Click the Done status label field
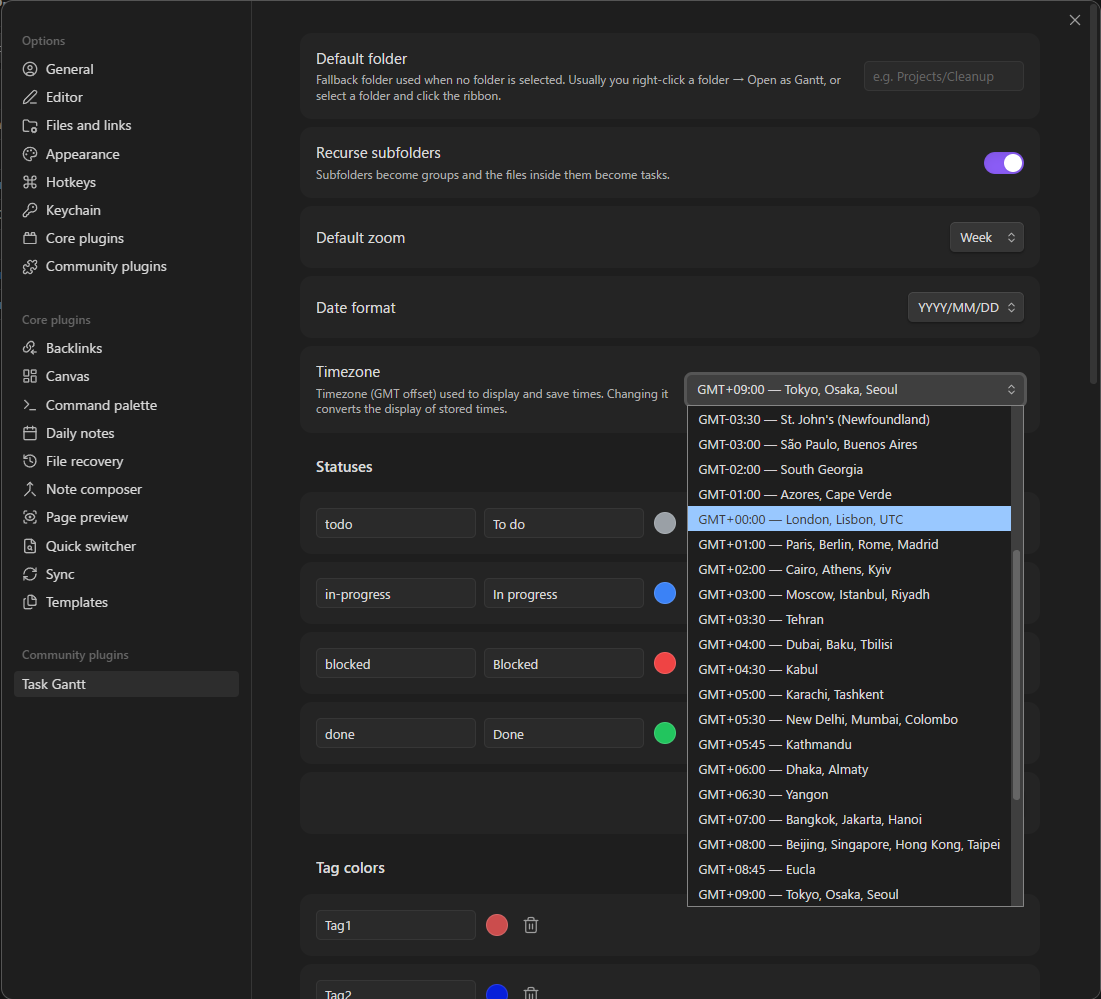Screen dimensions: 1101x999 (563, 734)
